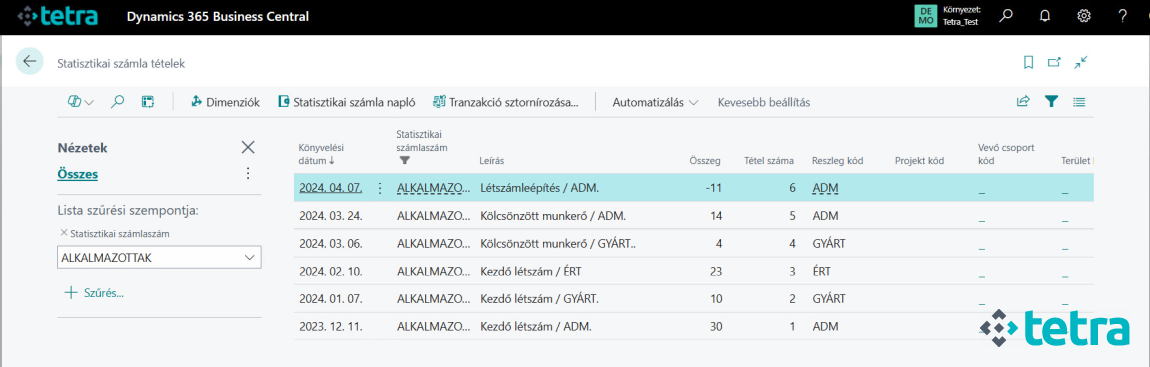This screenshot has height=367, width=1150.
Task: Click the Leírás column header
Action: [x=491, y=161]
